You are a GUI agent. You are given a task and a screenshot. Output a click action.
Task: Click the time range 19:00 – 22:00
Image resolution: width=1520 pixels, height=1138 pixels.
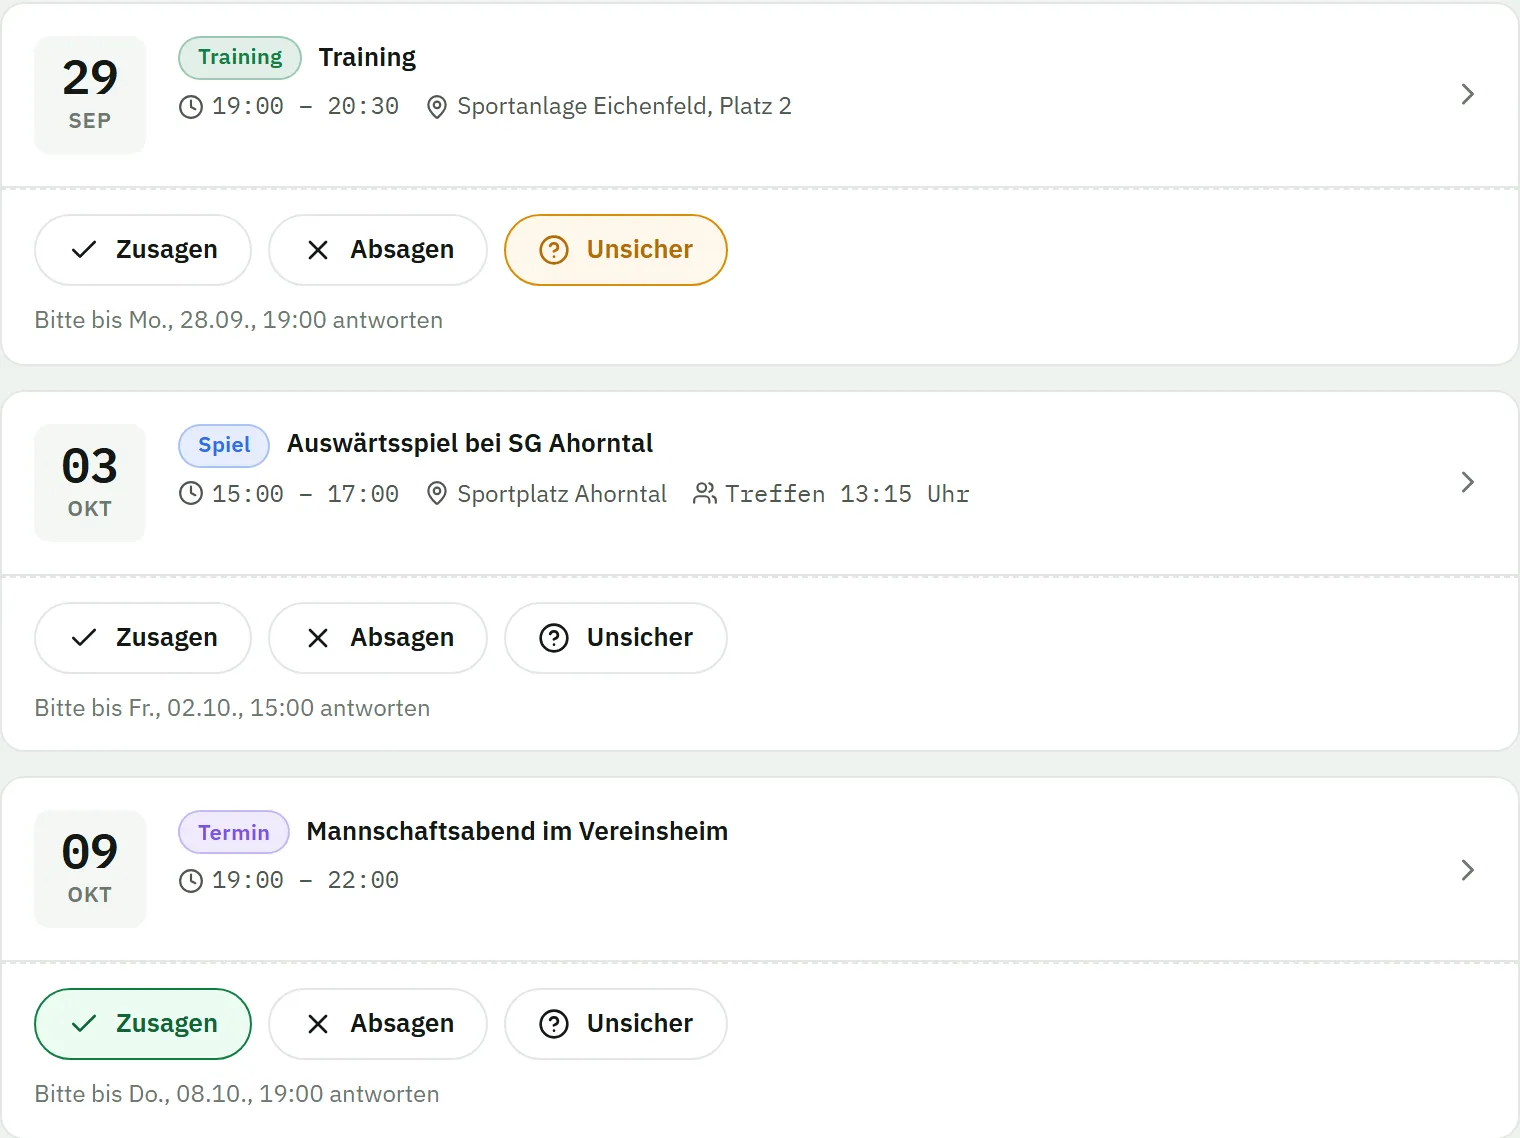pyautogui.click(x=305, y=881)
